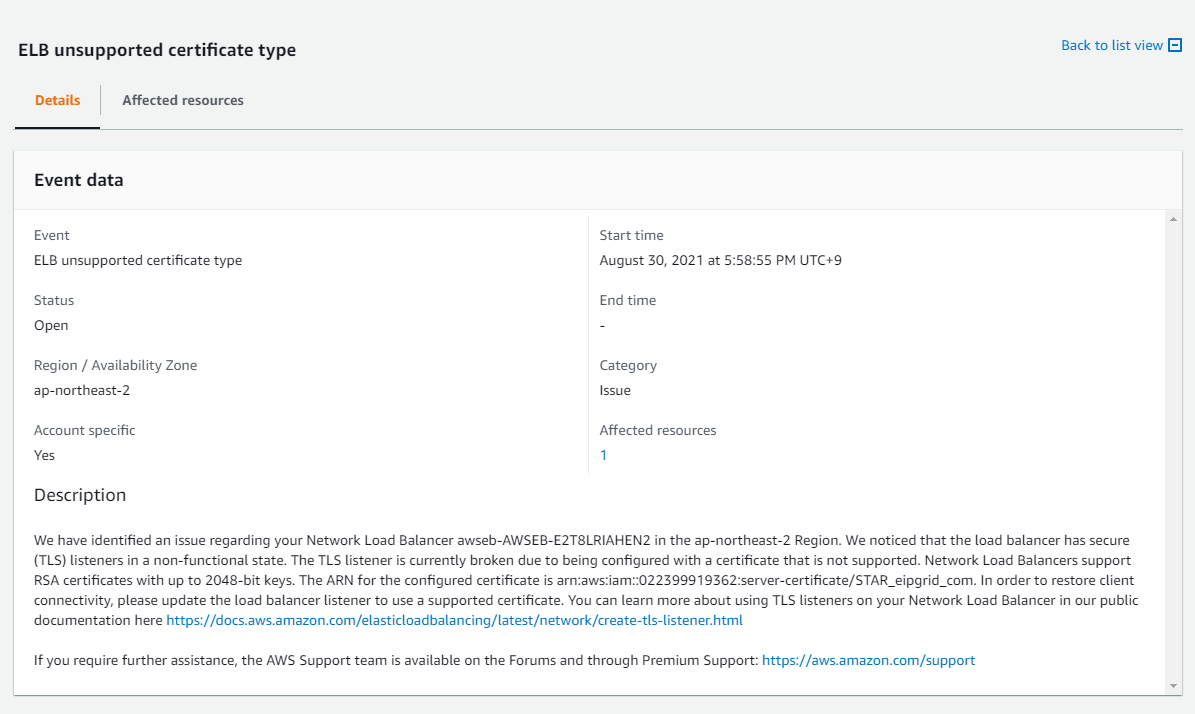Select the Details tab
Screen dimensions: 1195x714
click(x=57, y=100)
